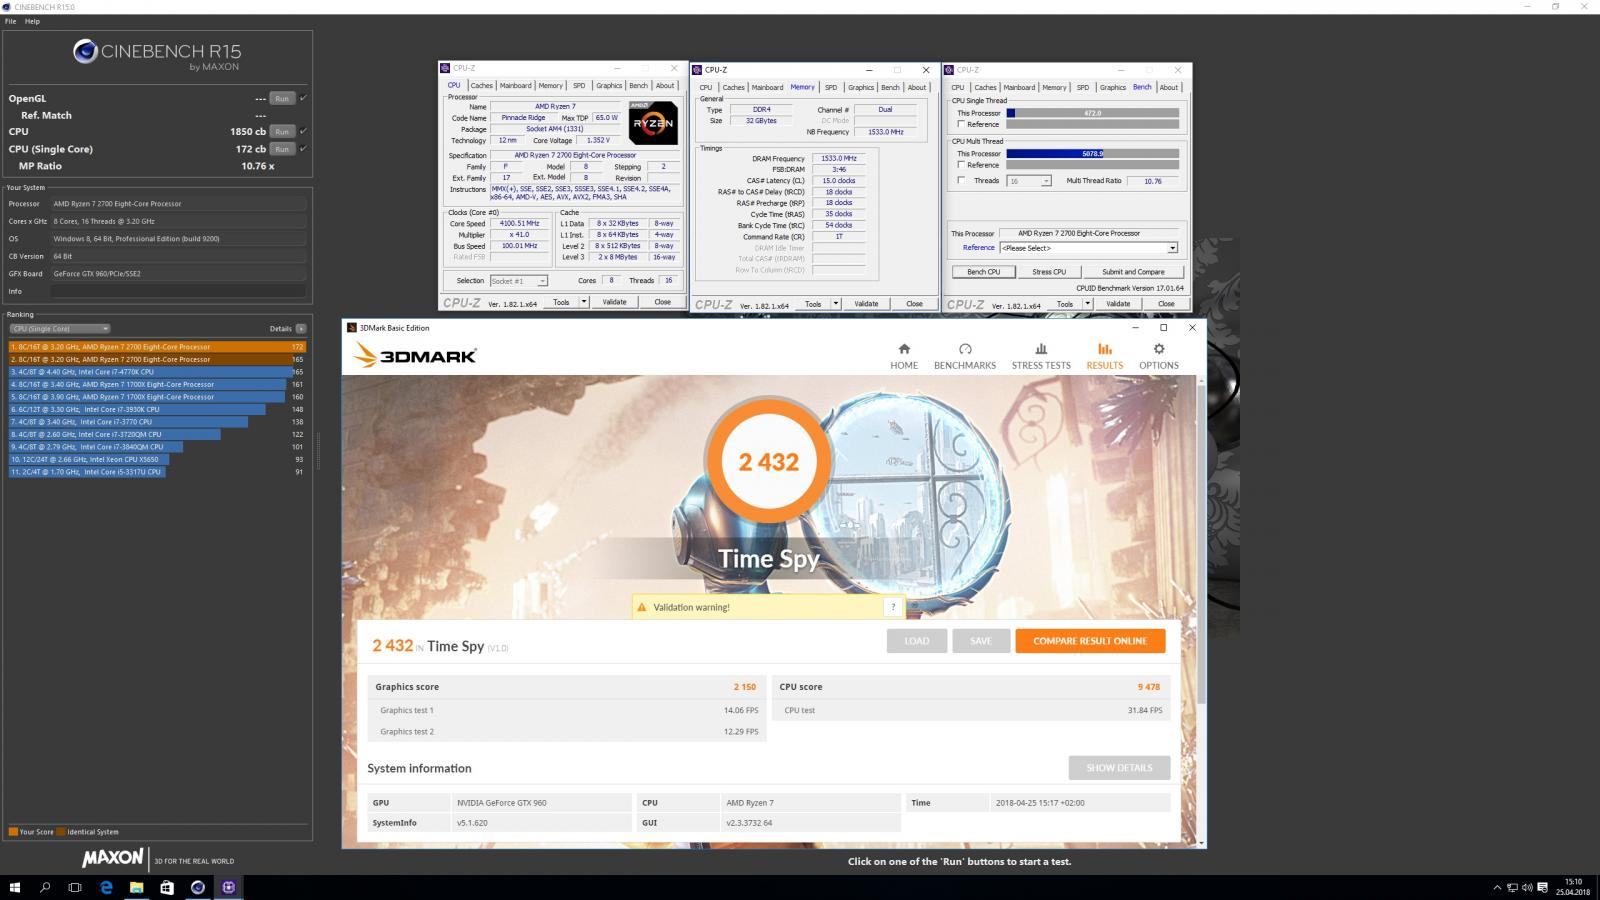Viewport: 1600px width, 900px height.
Task: Open Microsoft Store from the taskbar
Action: 167,887
